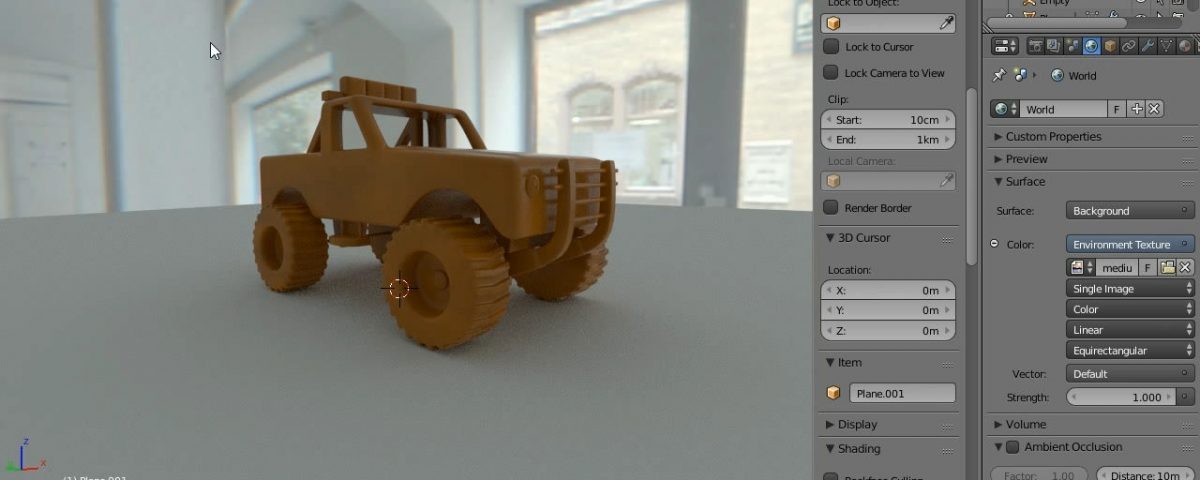Open the Modifiers wrench tab

pyautogui.click(x=1147, y=46)
